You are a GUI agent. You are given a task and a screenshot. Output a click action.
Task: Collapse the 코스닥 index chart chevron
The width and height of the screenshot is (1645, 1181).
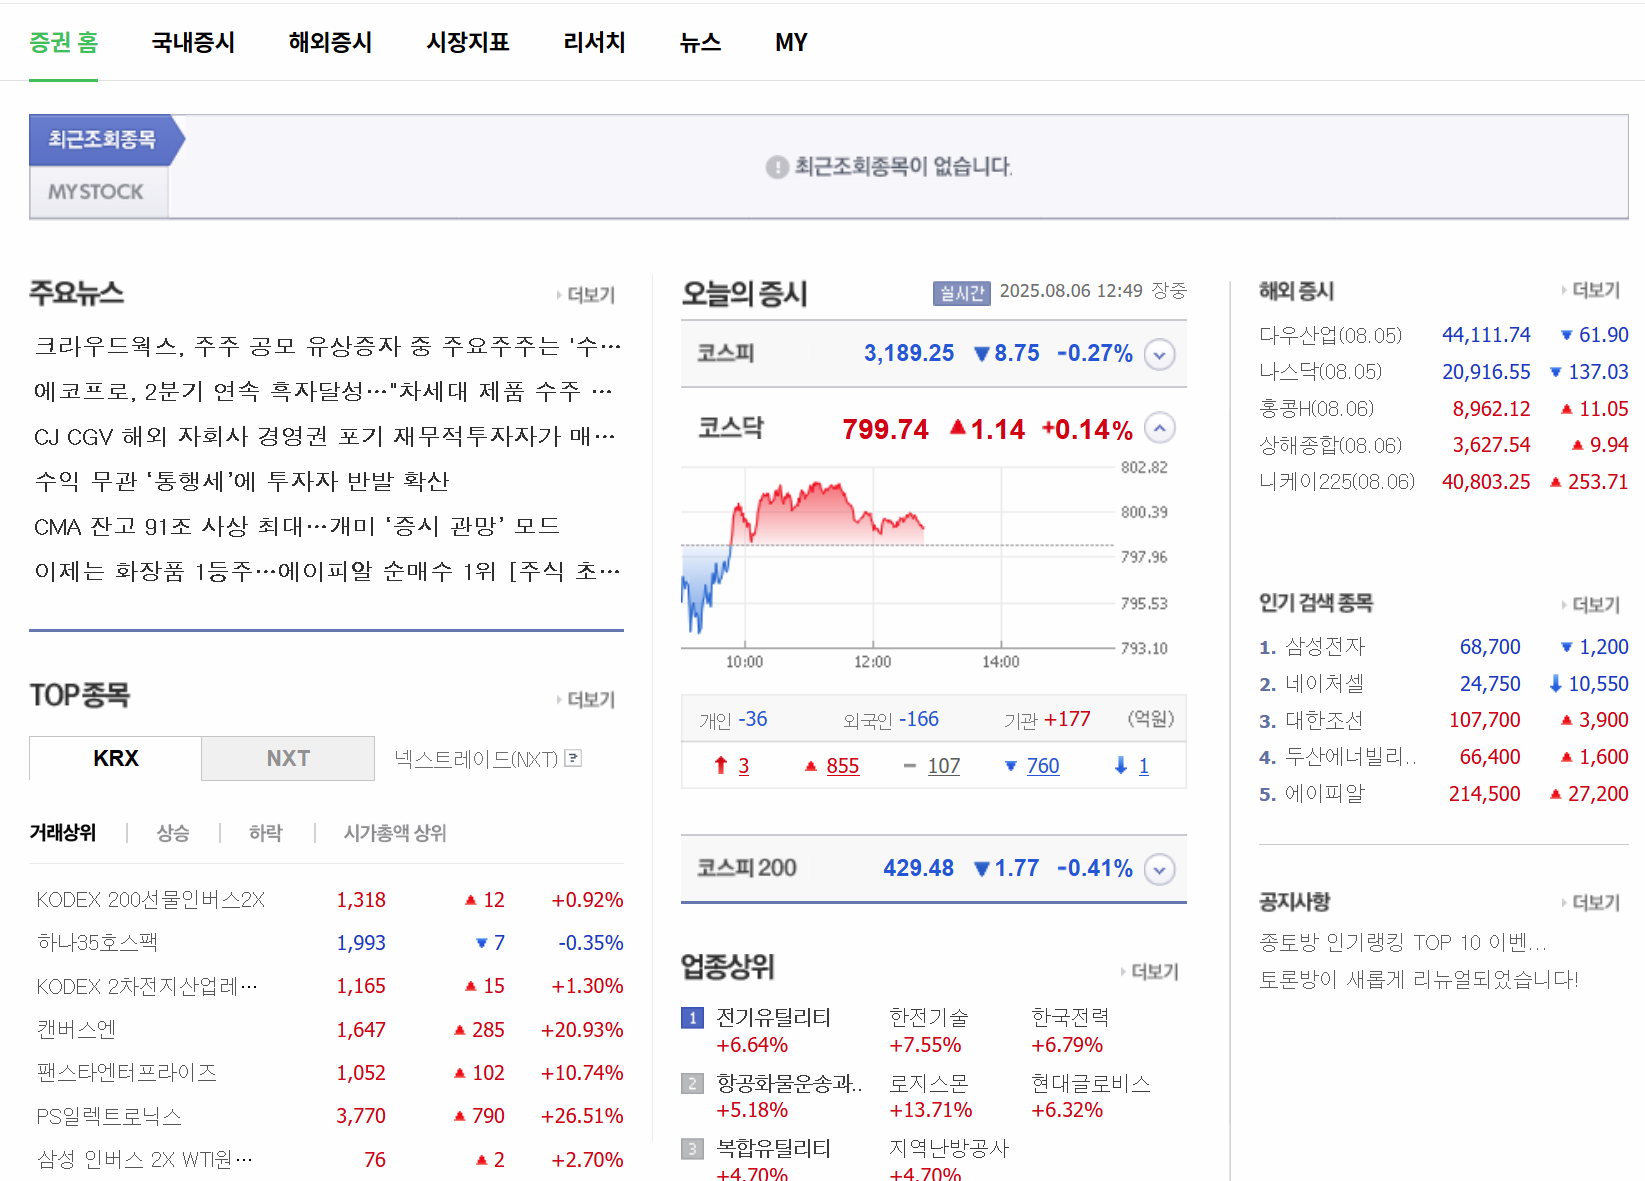click(x=1159, y=429)
